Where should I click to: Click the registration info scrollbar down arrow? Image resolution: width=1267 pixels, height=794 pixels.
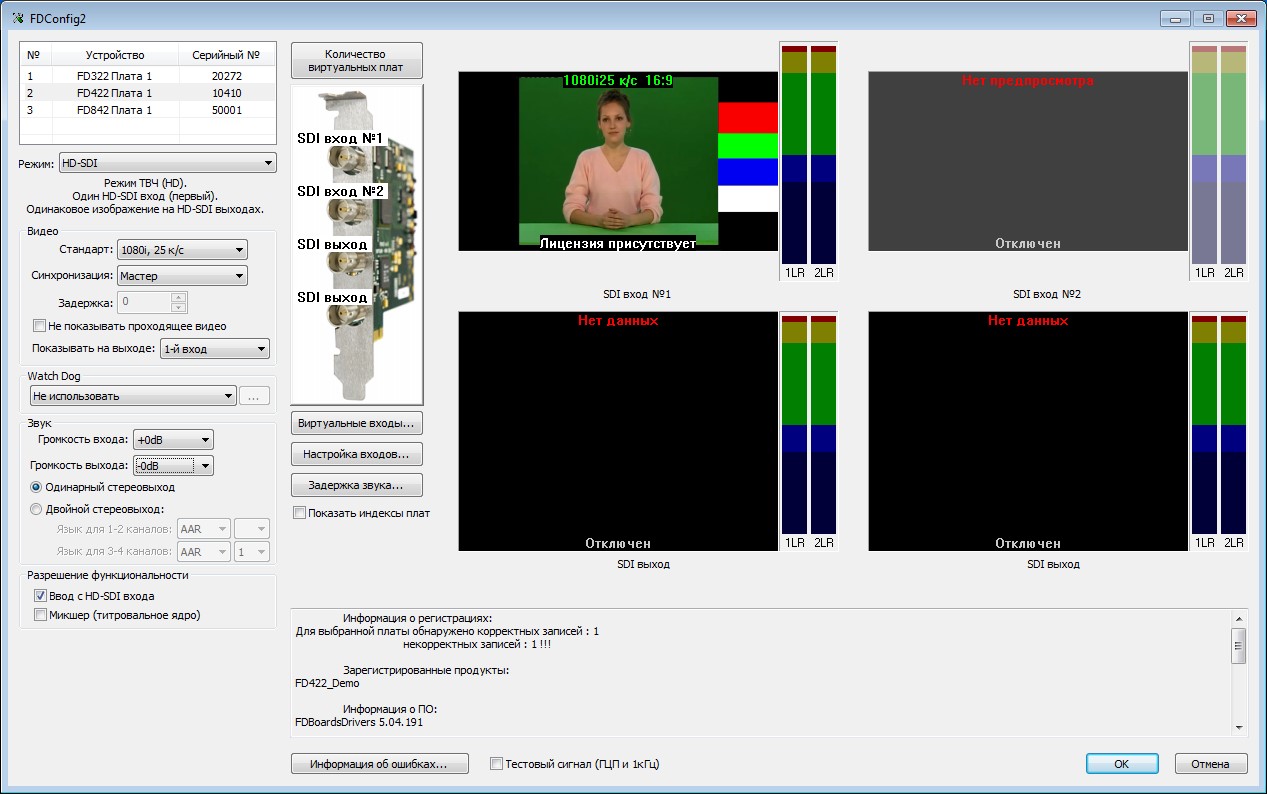click(1239, 727)
